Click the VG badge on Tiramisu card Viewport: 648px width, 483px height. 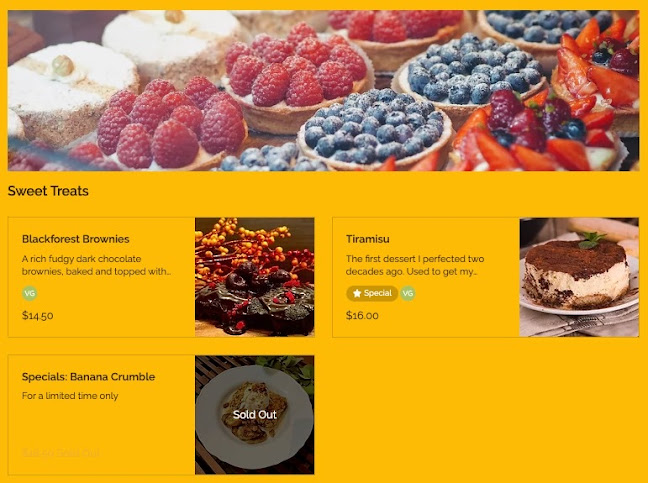click(x=408, y=293)
